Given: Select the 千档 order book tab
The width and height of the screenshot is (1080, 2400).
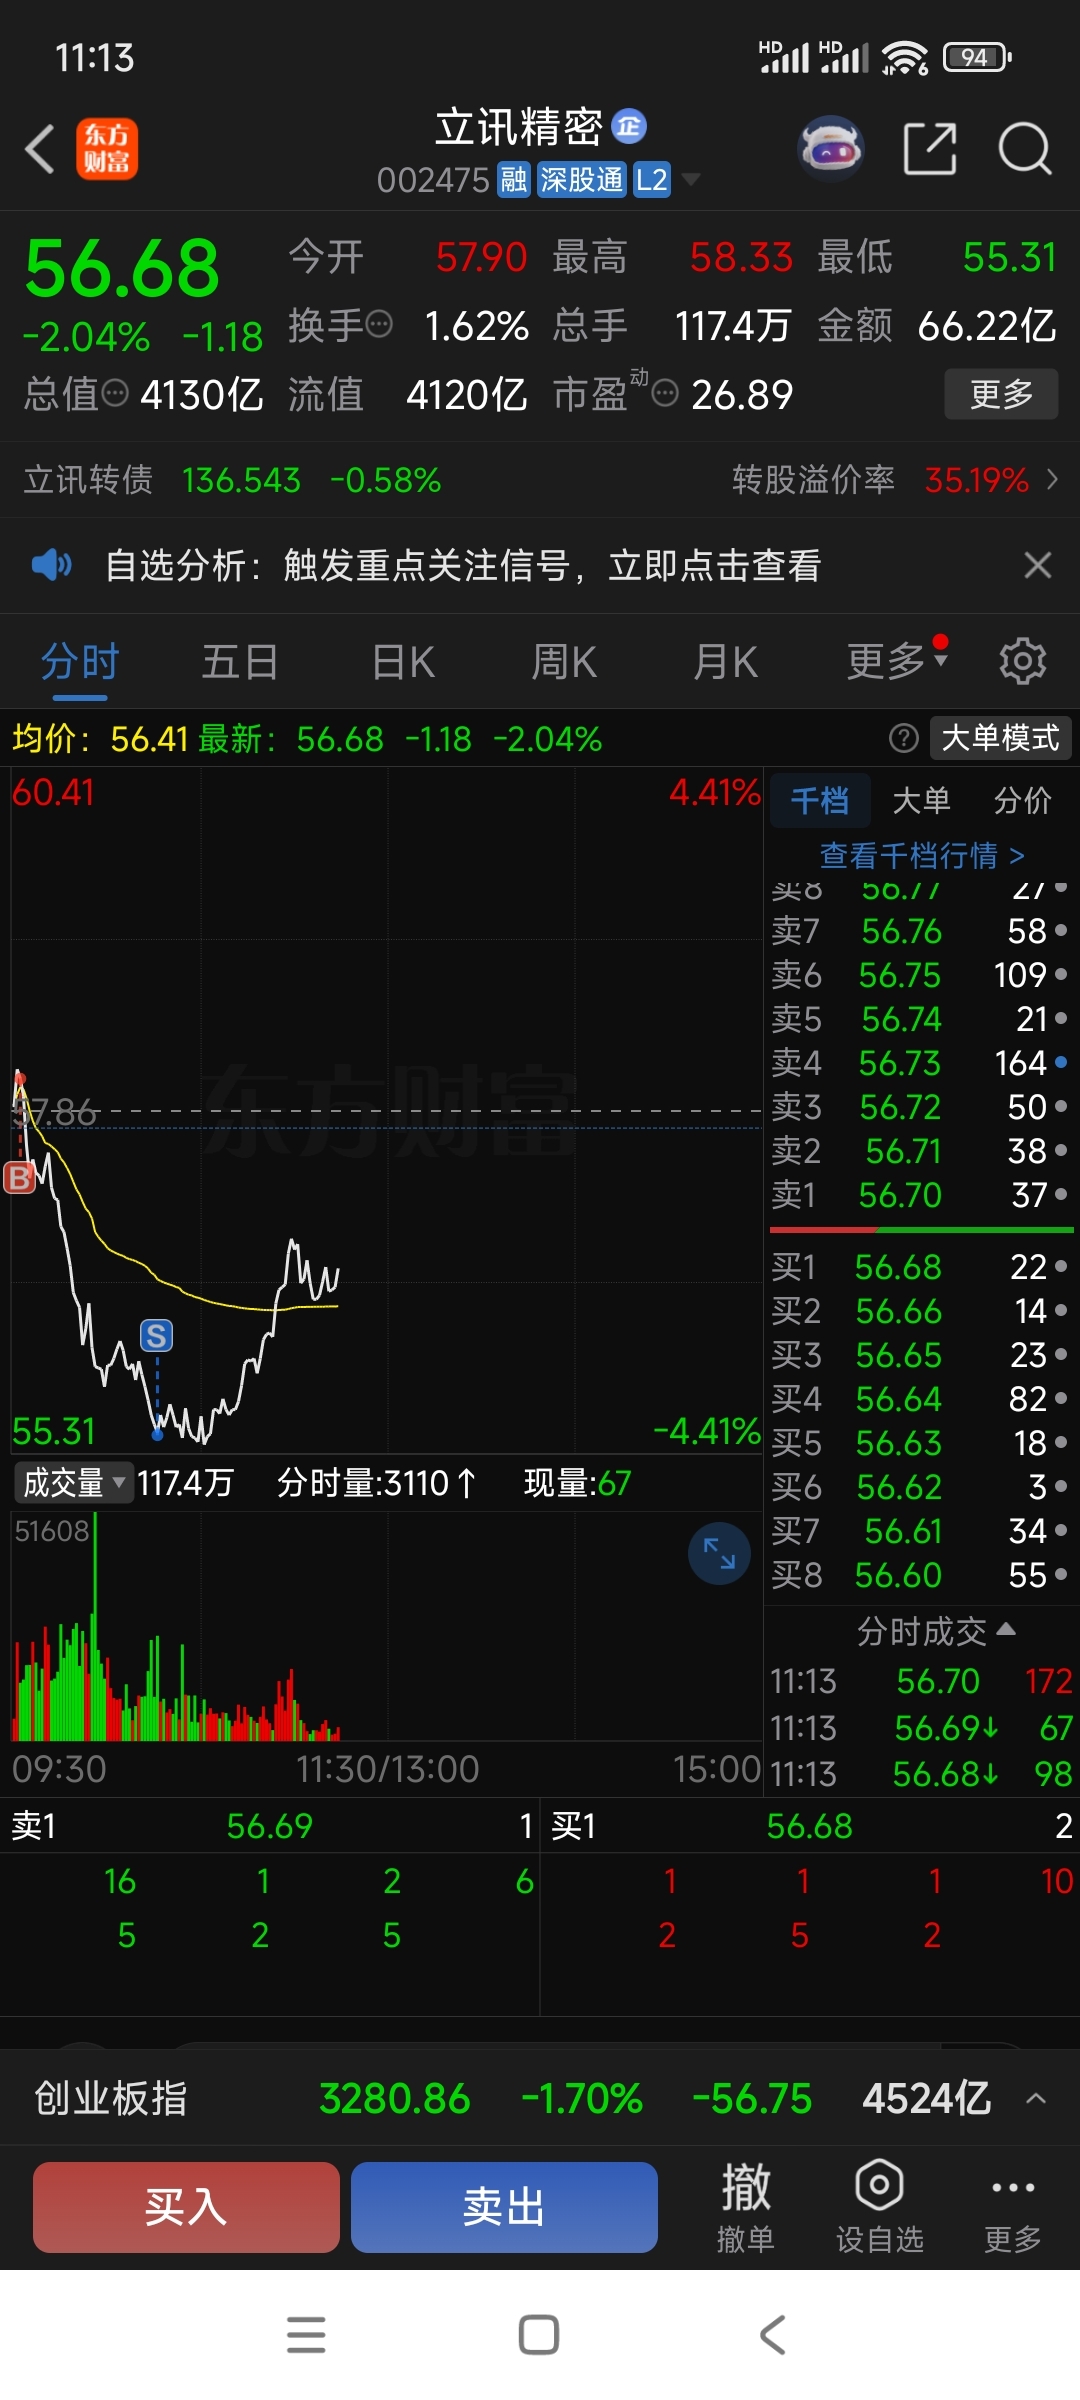Looking at the screenshot, I should point(820,800).
